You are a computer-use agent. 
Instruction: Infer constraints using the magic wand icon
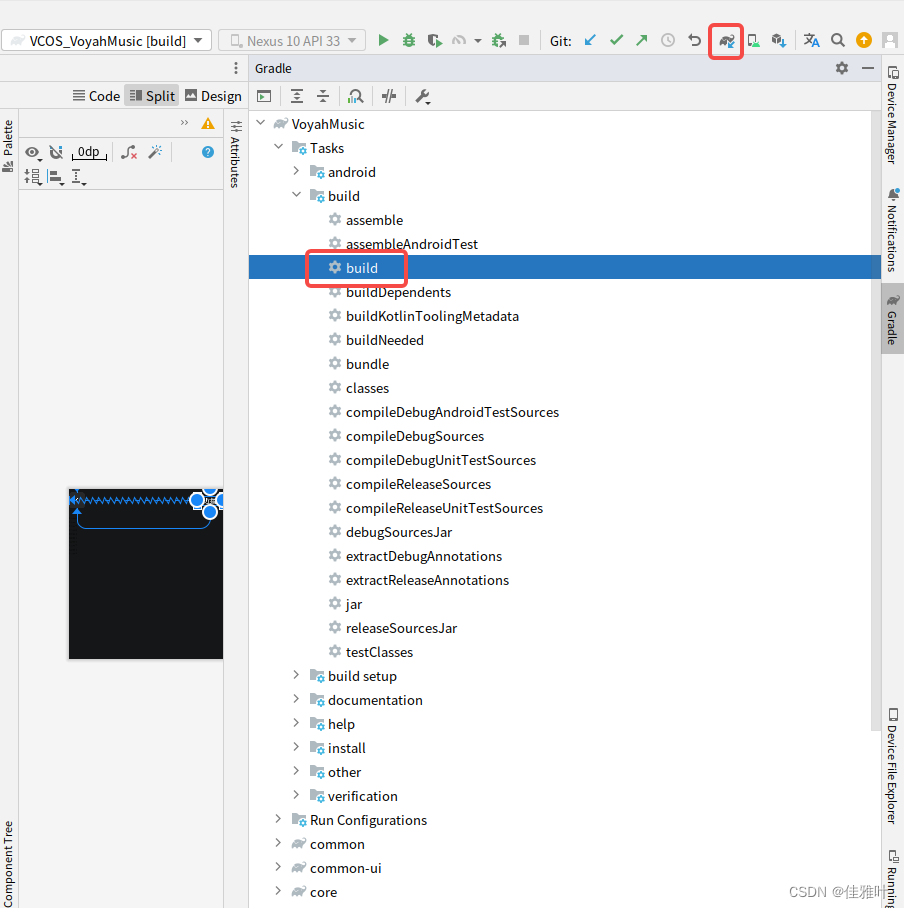[x=155, y=152]
